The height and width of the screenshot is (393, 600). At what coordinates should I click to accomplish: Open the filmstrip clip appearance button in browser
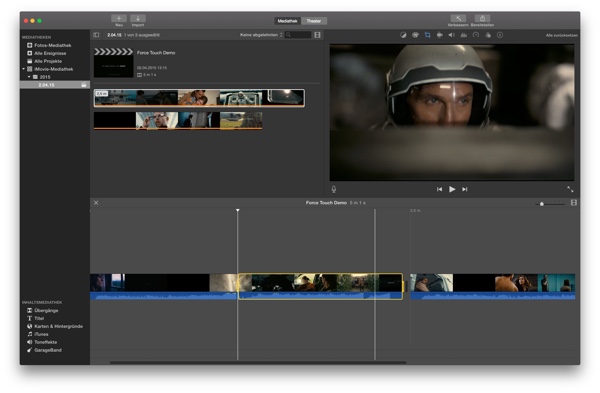coord(317,35)
